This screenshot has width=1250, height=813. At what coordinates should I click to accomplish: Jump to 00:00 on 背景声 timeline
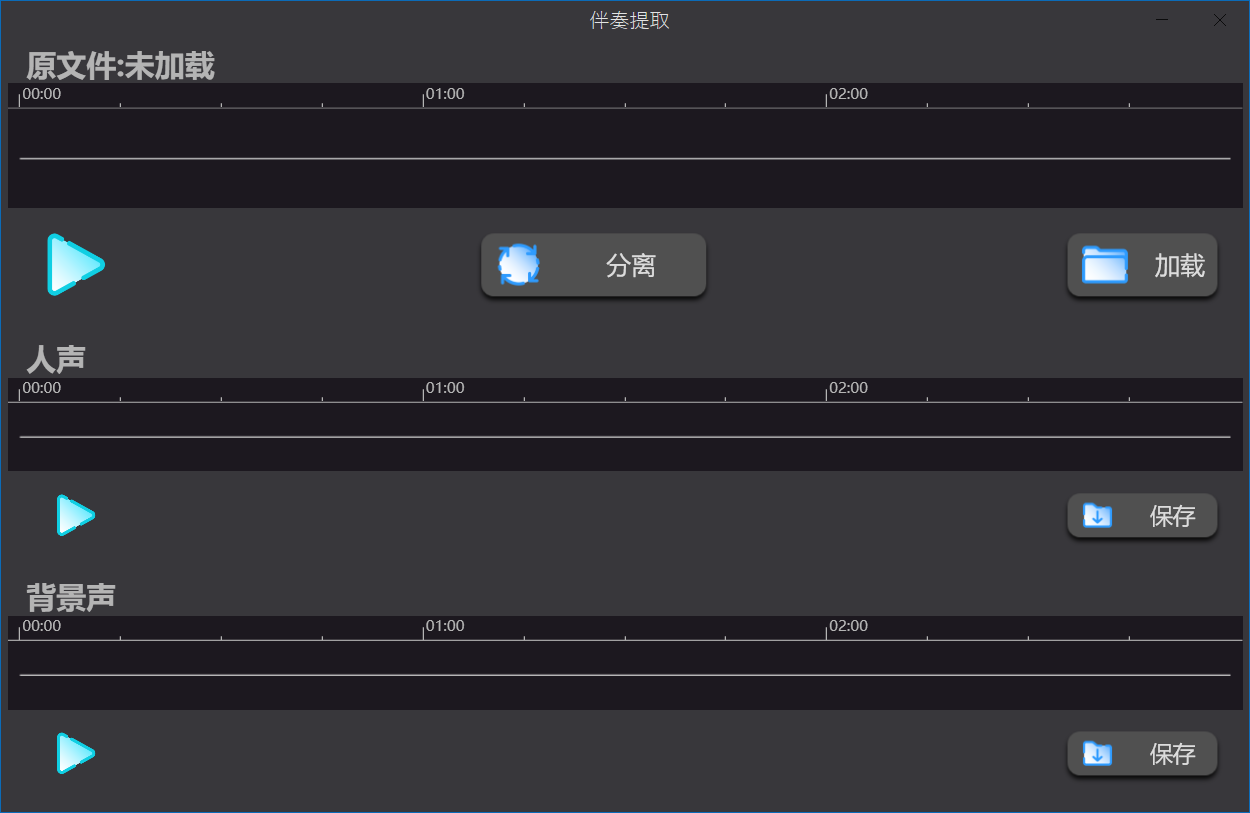click(x=21, y=628)
